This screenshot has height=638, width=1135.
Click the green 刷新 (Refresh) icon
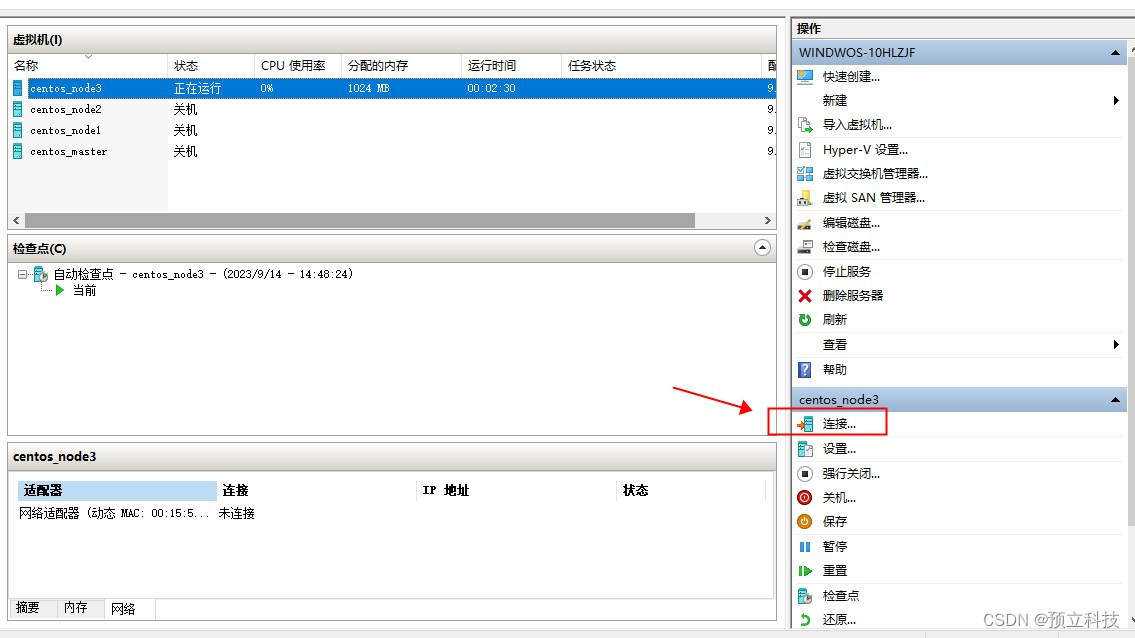tap(805, 319)
